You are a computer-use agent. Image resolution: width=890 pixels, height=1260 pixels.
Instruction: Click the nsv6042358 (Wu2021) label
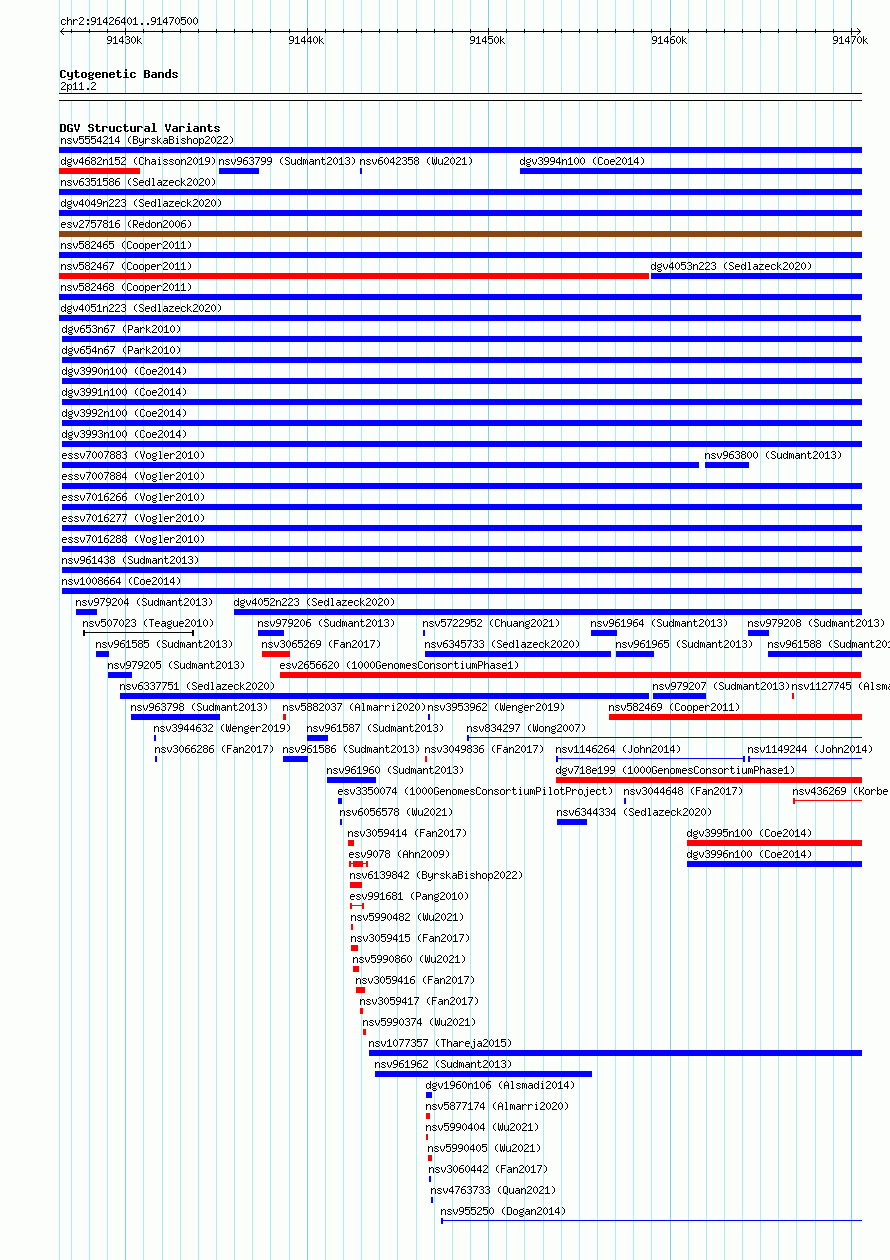[416, 161]
